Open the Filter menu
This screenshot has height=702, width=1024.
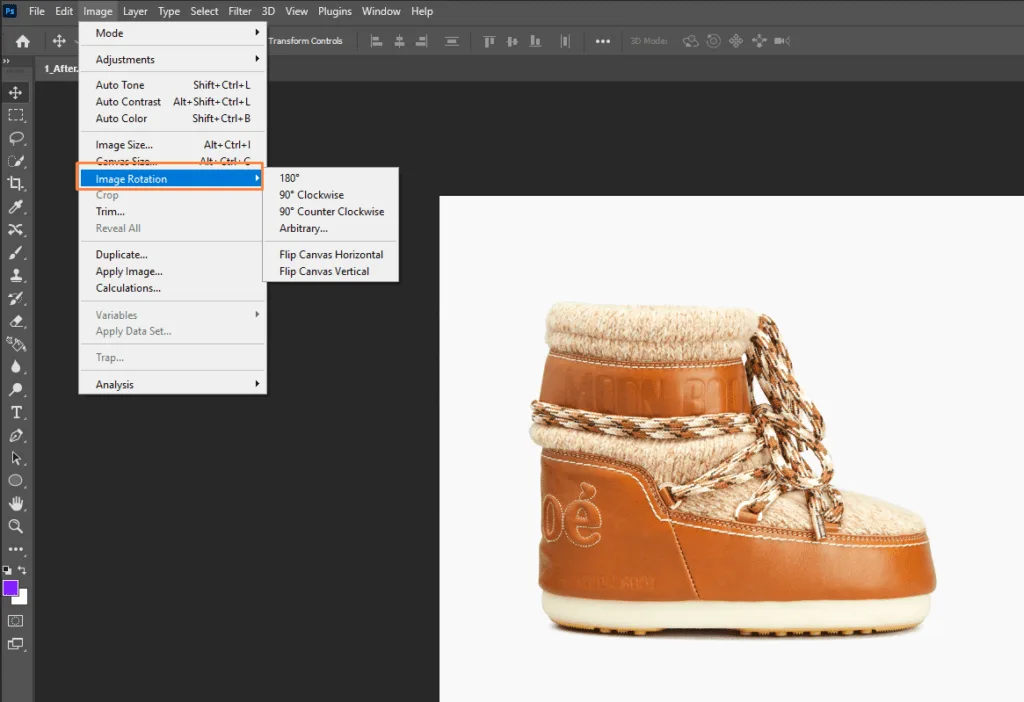click(x=239, y=11)
